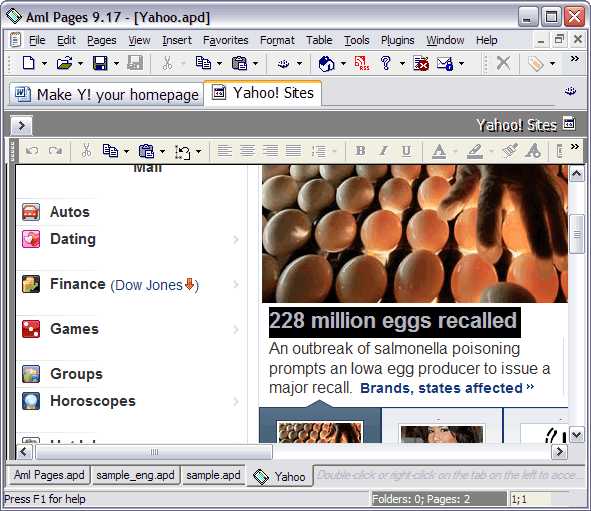Center the text alignment
This screenshot has height=511, width=591.
click(247, 151)
